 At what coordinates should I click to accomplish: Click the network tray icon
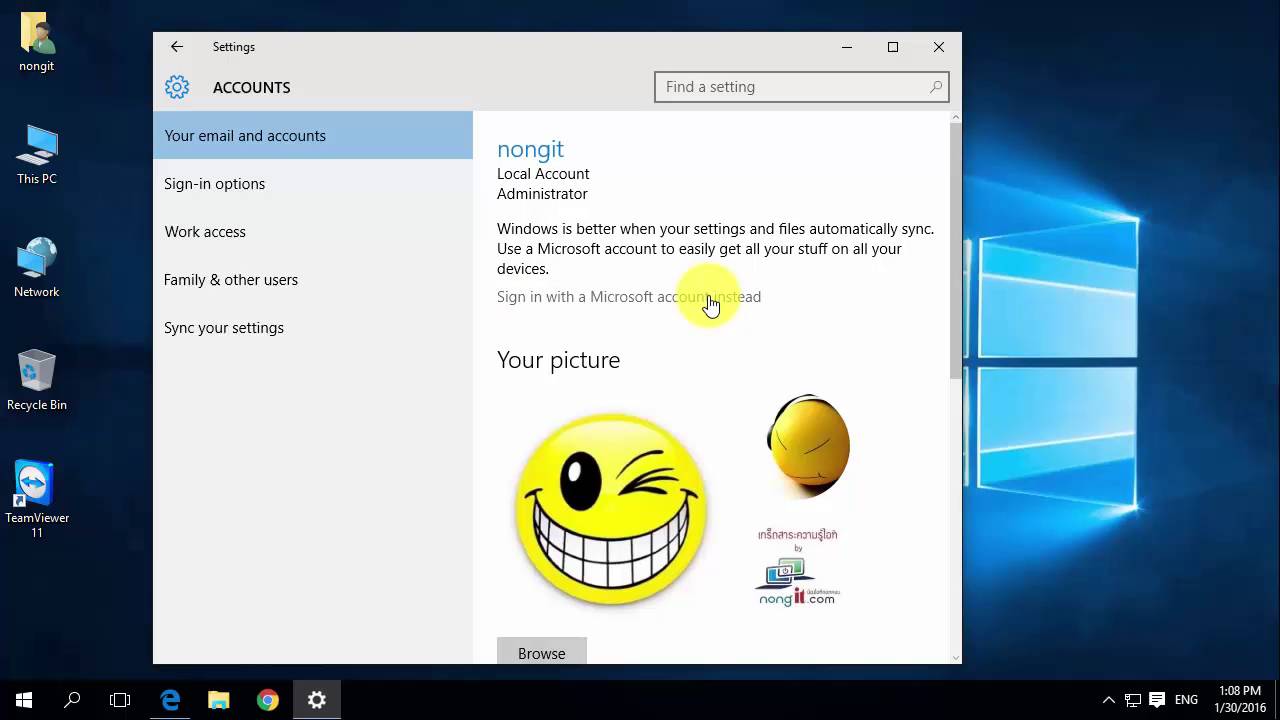coord(1133,700)
